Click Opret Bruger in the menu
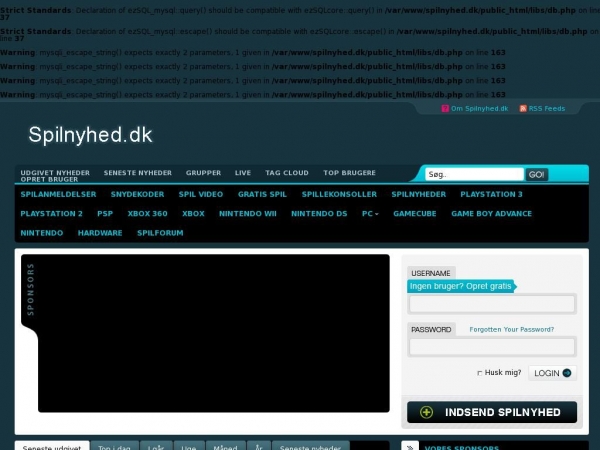The width and height of the screenshot is (600, 450). tap(49, 179)
